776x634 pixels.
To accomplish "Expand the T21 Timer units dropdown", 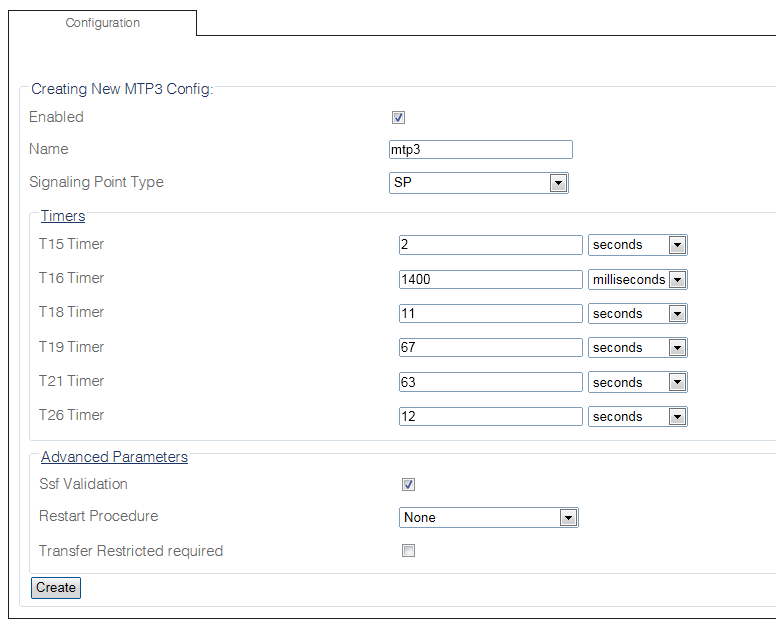I will pos(637,383).
